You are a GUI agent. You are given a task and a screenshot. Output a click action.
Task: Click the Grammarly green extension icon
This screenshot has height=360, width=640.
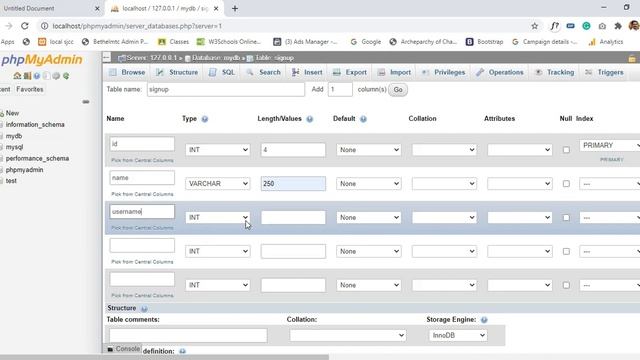[x=586, y=26]
